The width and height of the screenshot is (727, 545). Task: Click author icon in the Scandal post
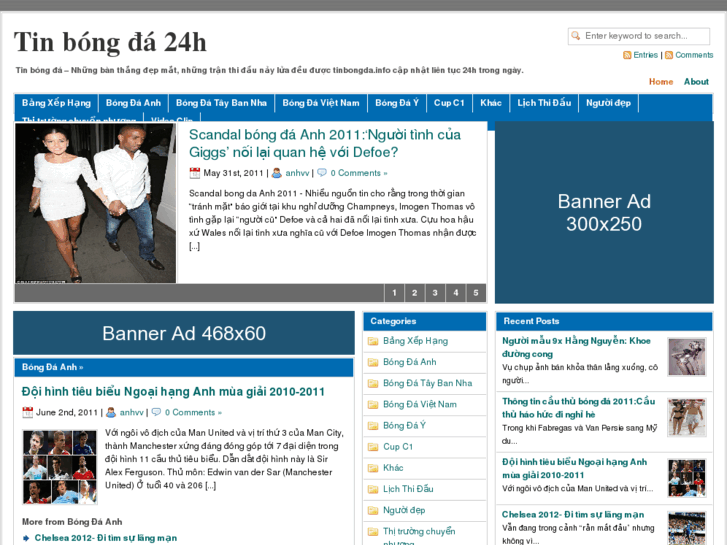(277, 173)
